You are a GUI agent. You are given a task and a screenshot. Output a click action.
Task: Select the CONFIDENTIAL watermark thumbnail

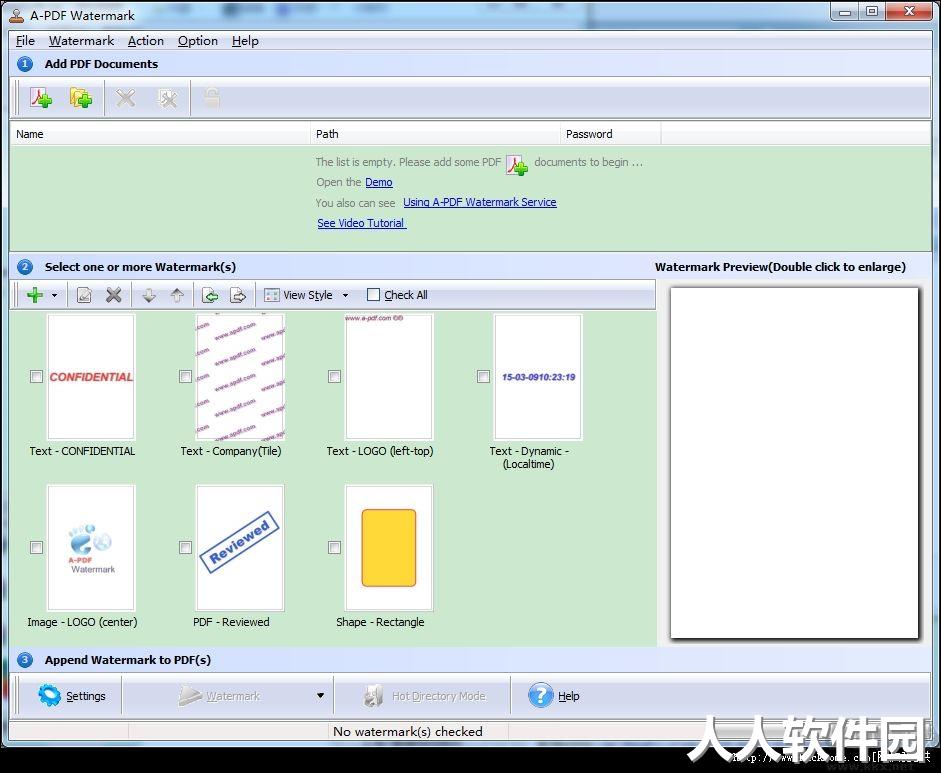pos(91,377)
